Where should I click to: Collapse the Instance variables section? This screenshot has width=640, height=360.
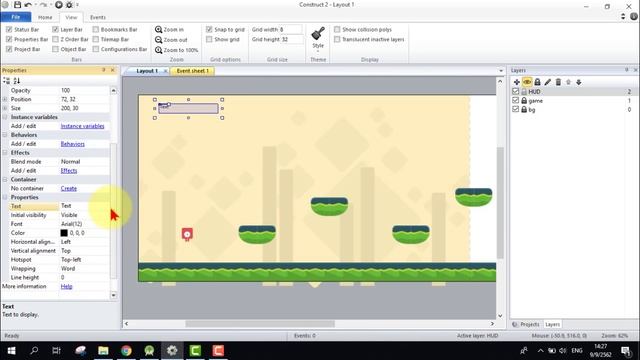5,117
